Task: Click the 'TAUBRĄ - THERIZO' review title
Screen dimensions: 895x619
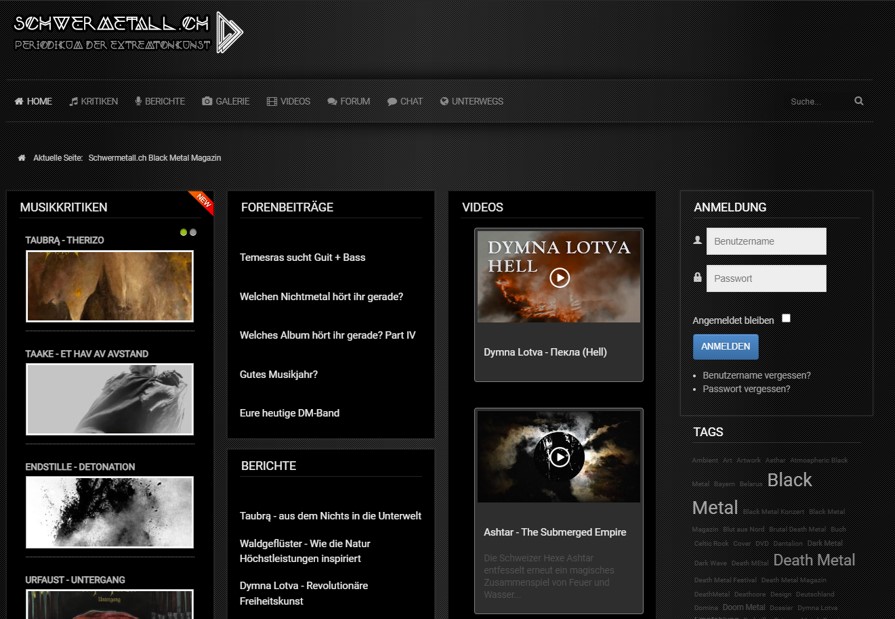Action: [64, 240]
